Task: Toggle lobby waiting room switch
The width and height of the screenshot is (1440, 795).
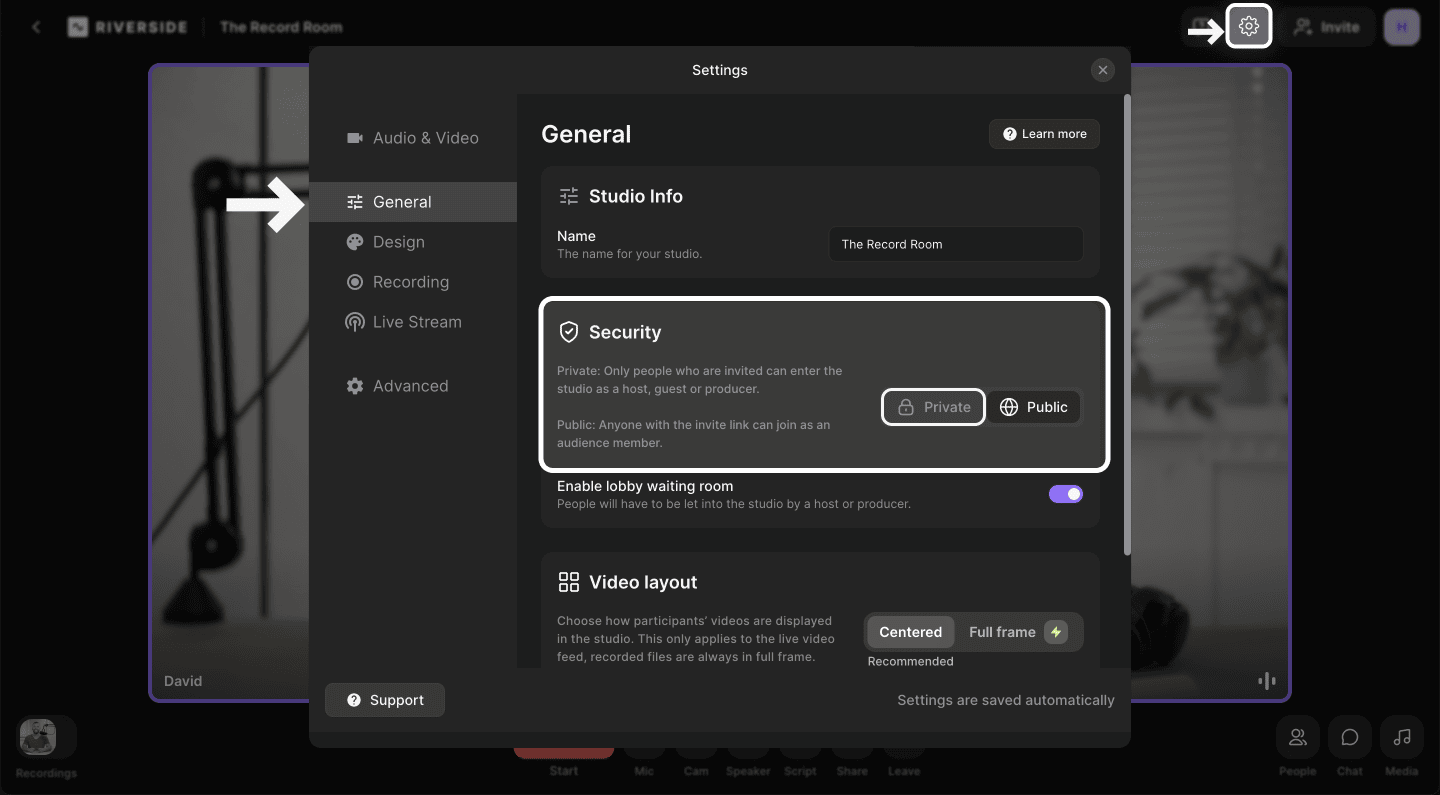Action: pyautogui.click(x=1065, y=494)
